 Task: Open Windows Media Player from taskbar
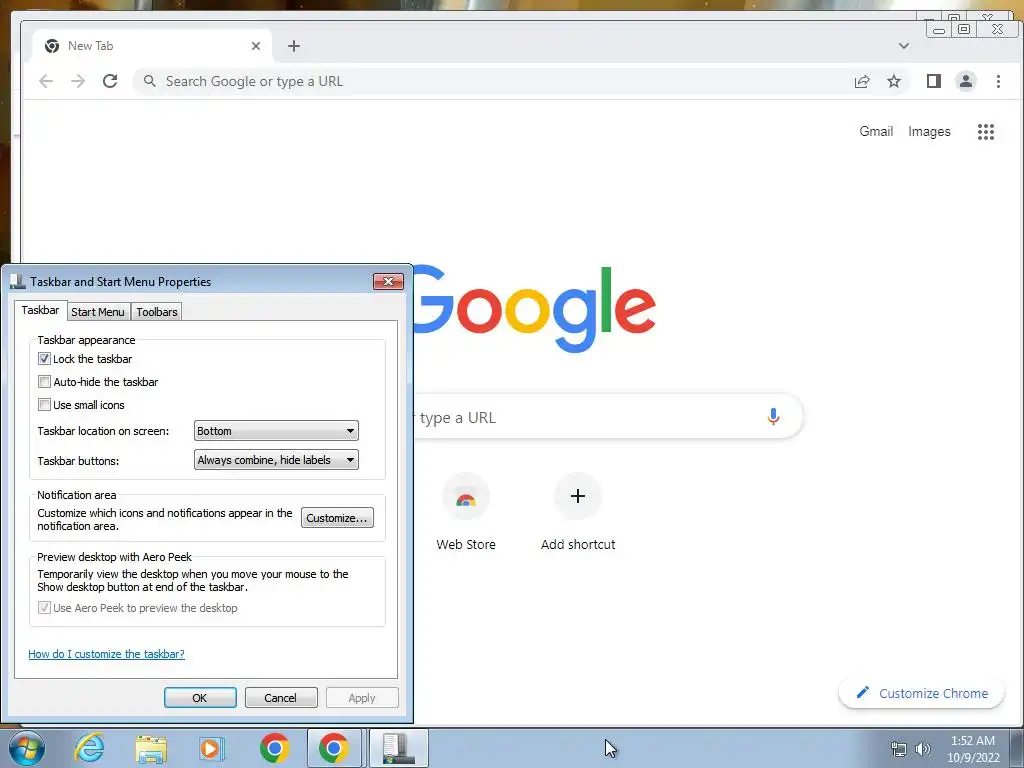tap(210, 748)
